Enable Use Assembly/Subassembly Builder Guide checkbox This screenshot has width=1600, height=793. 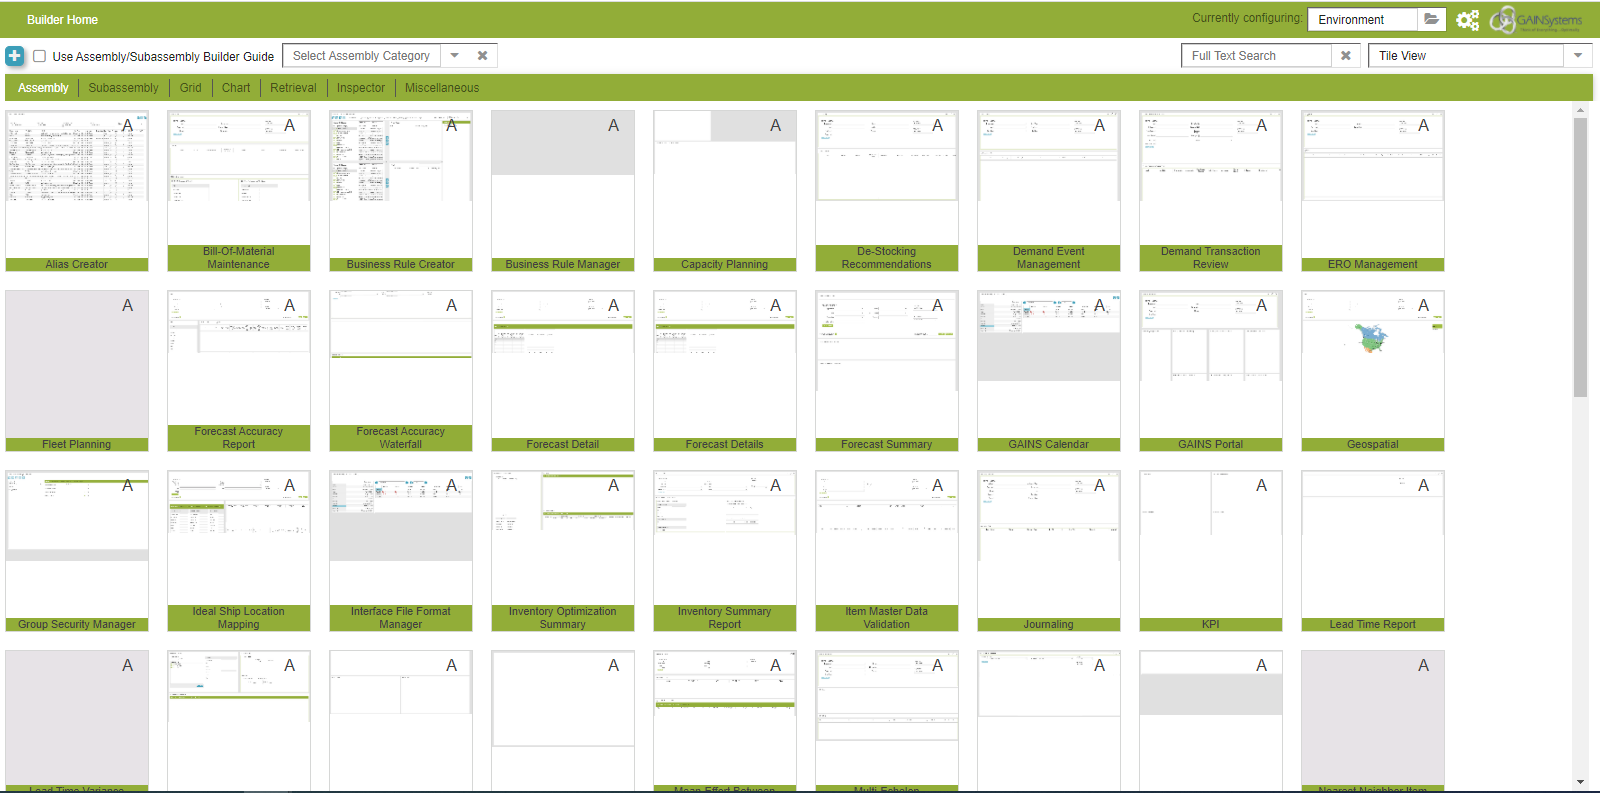pyautogui.click(x=40, y=56)
